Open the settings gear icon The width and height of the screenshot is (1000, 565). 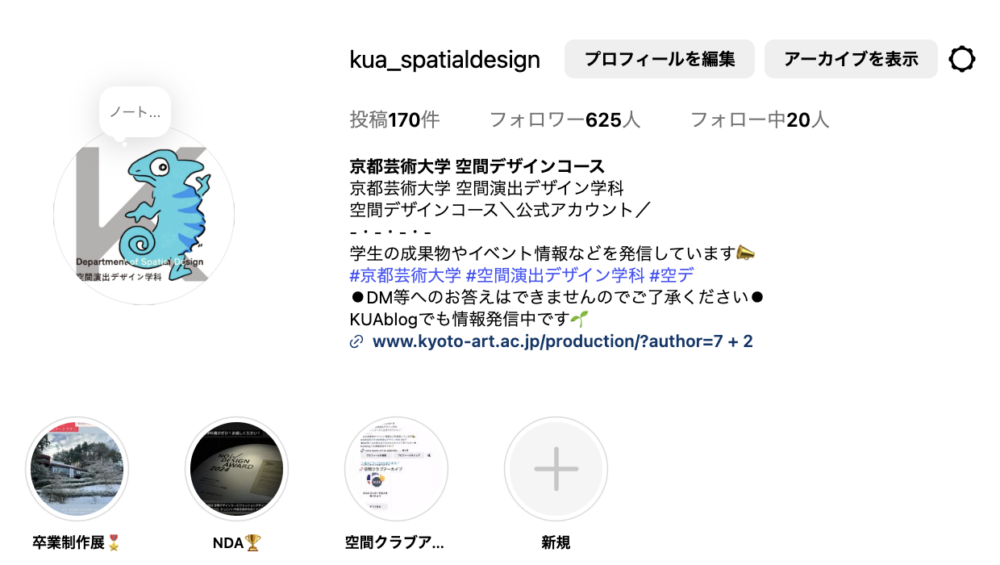pos(962,59)
